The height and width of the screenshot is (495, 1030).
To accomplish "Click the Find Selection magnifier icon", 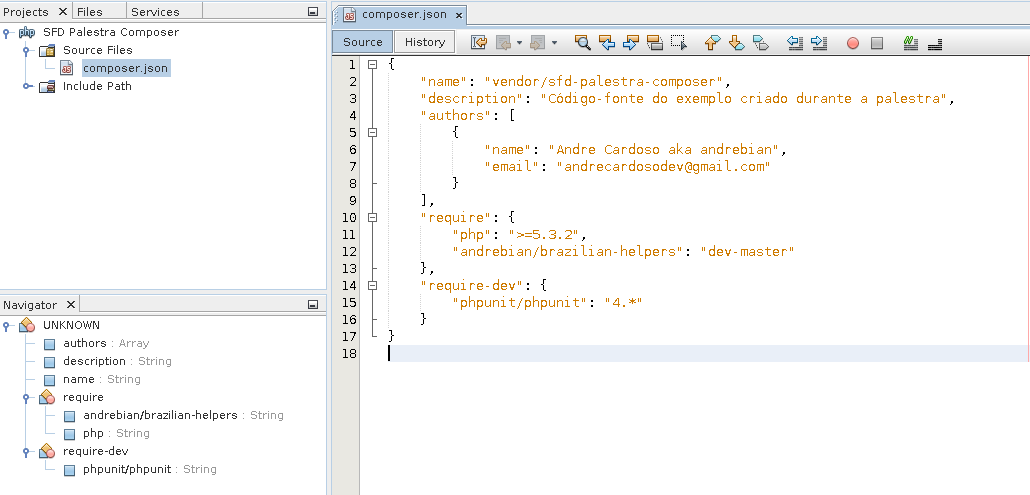I will pos(582,43).
